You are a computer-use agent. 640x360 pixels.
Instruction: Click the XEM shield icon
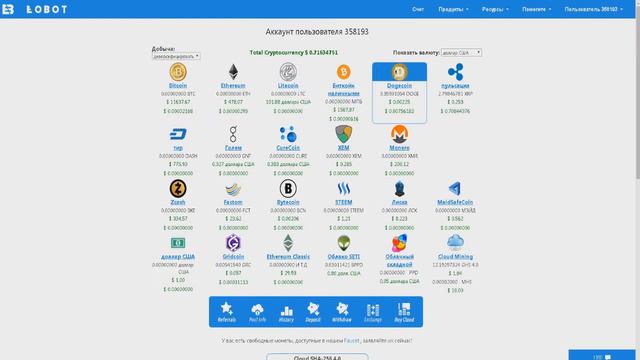(344, 134)
